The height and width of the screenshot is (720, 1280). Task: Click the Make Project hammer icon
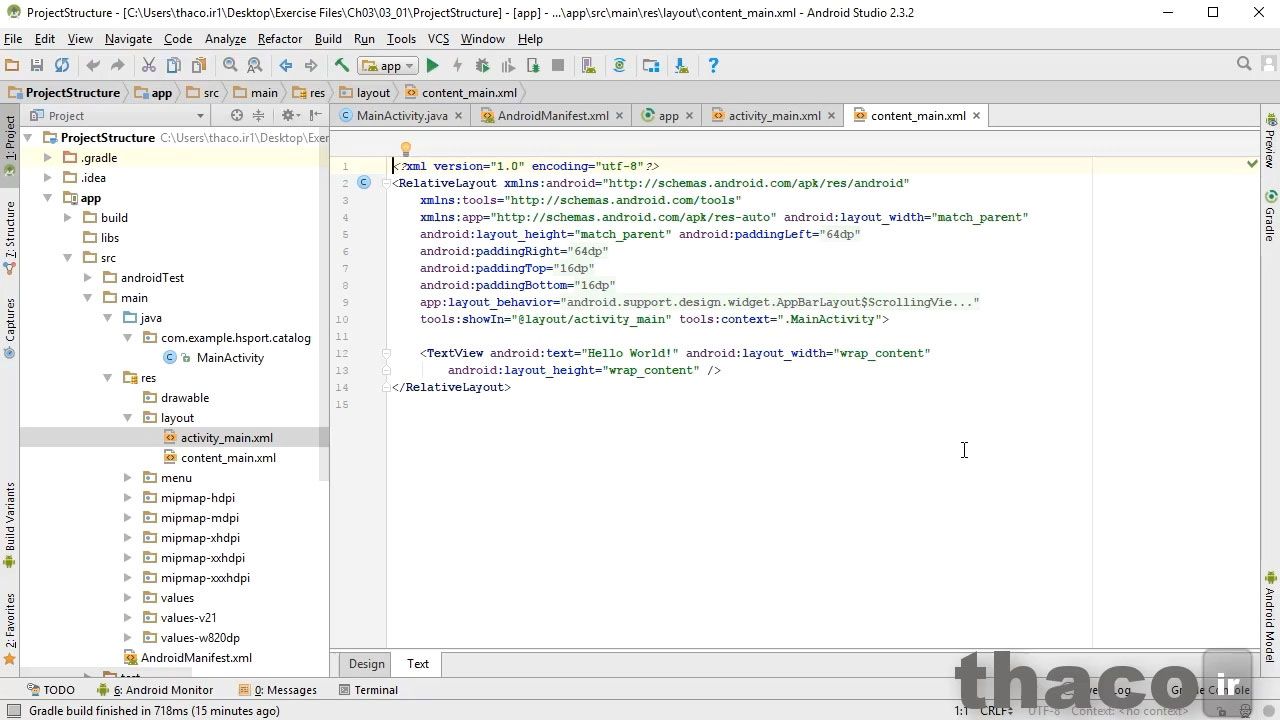[x=342, y=65]
